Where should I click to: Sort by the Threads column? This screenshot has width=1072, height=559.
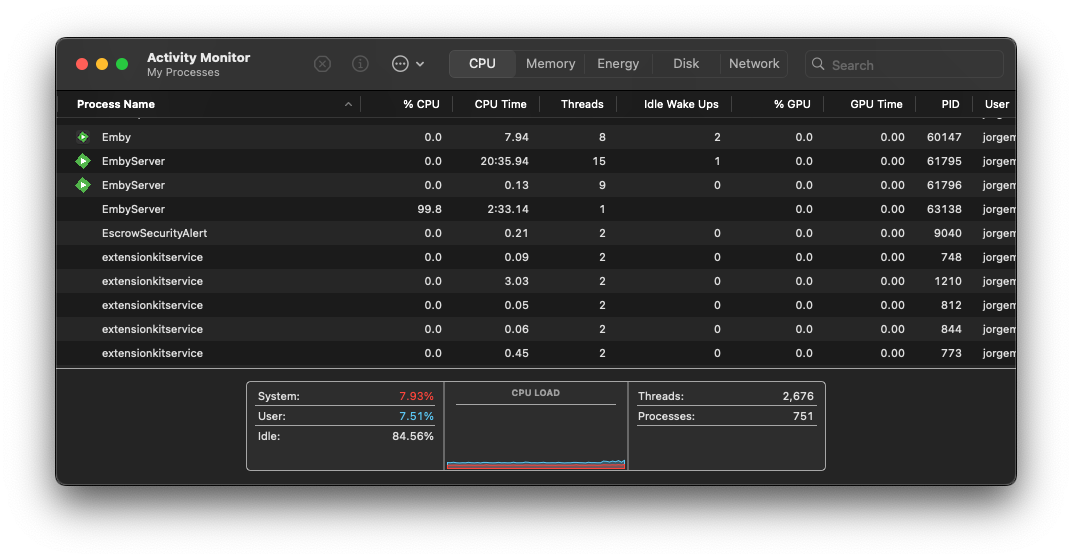[582, 104]
